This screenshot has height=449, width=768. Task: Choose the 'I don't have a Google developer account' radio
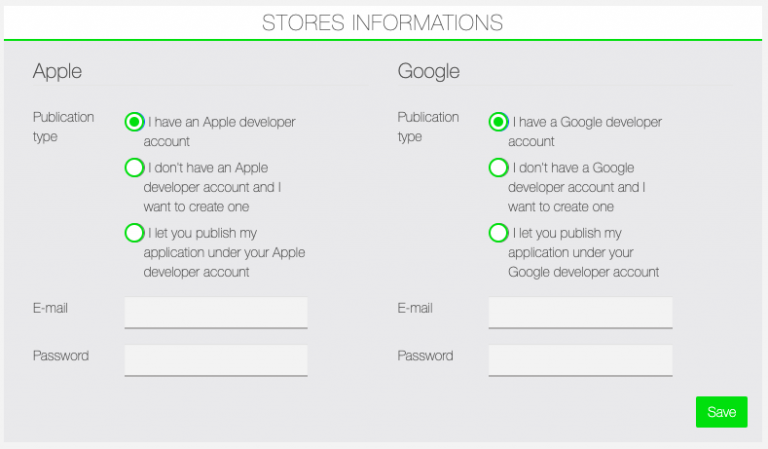pos(498,168)
